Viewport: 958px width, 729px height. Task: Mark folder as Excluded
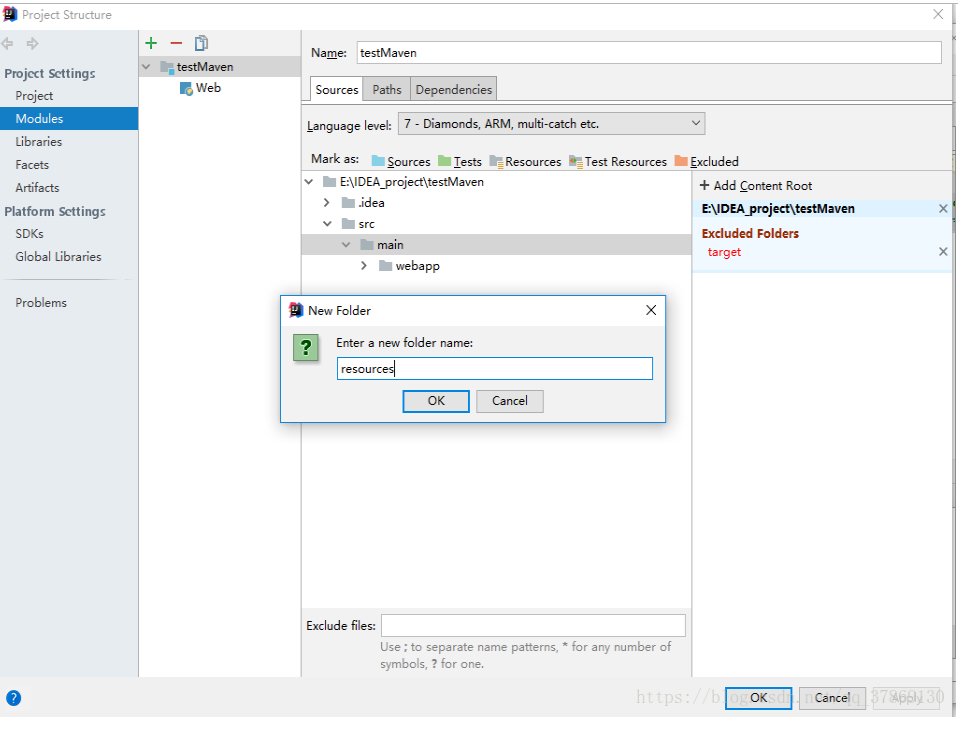(706, 161)
